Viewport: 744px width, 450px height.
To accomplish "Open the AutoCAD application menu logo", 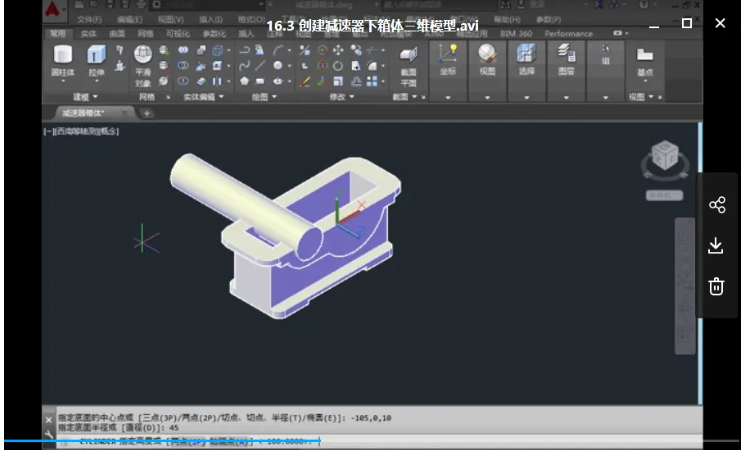I will pos(52,9).
